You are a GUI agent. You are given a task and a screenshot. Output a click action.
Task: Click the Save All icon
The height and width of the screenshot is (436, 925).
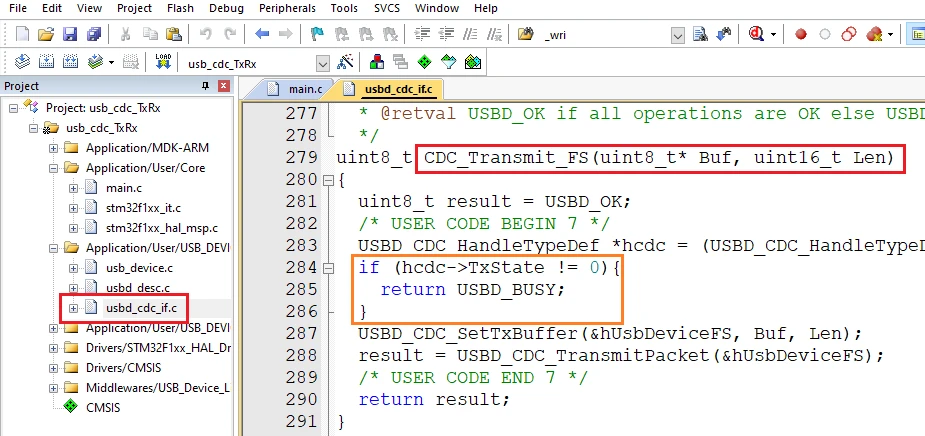click(94, 34)
